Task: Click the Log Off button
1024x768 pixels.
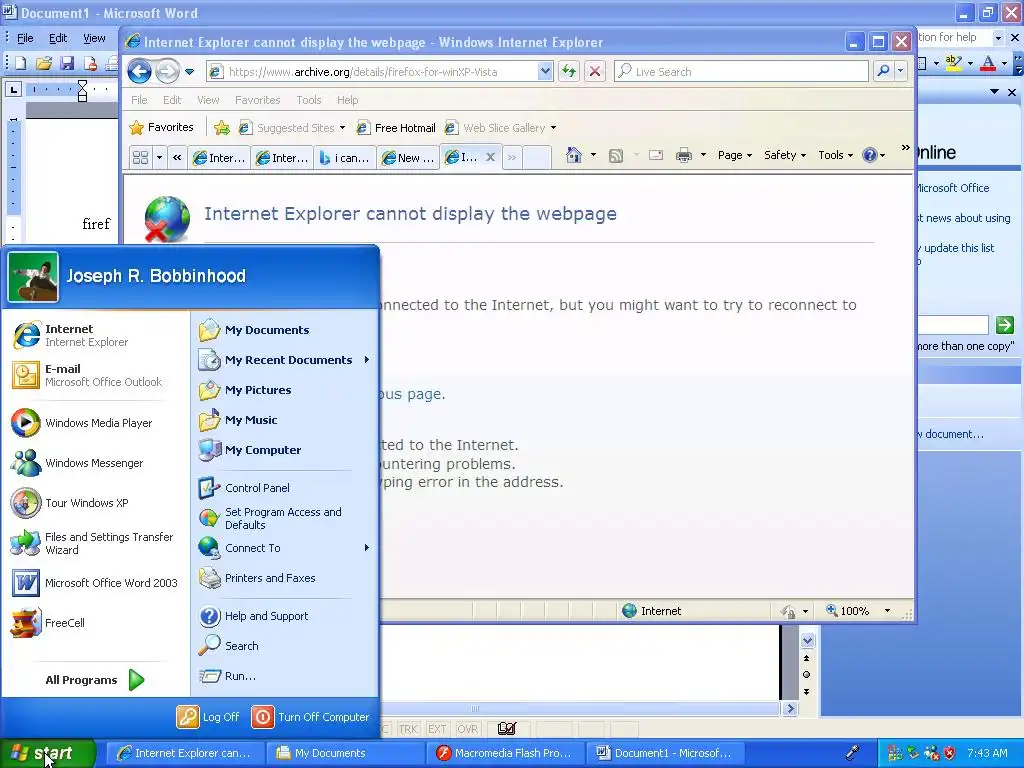Action: (x=208, y=717)
